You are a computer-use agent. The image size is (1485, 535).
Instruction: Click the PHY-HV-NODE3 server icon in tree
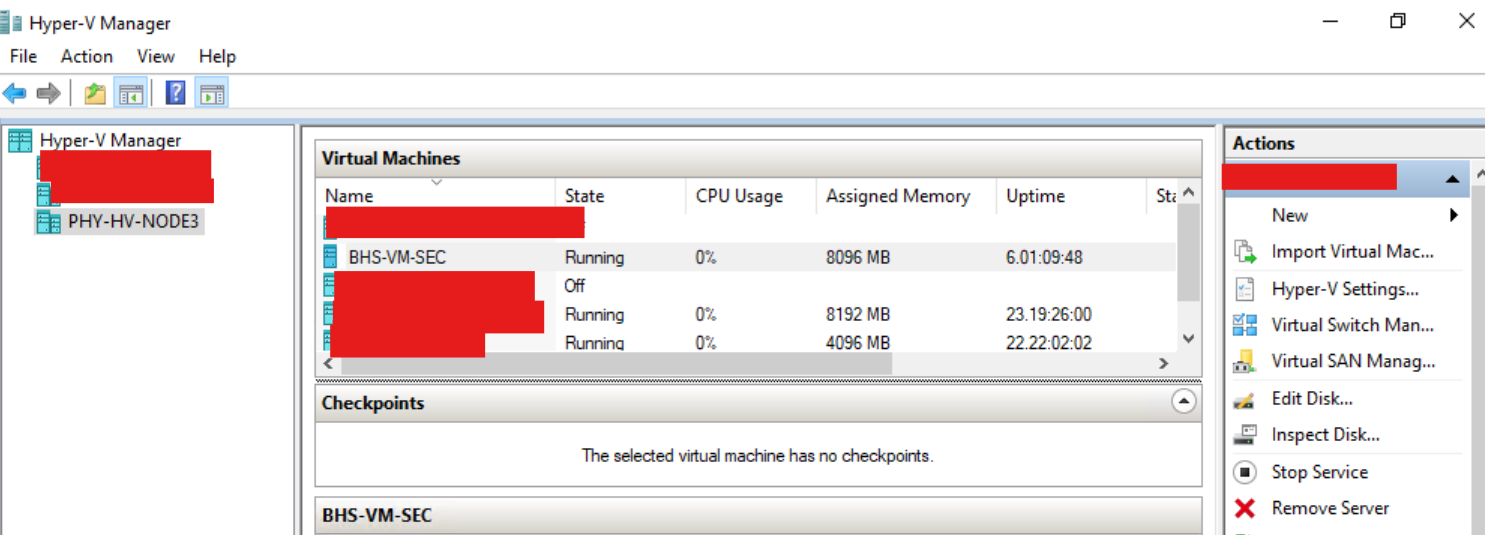click(x=49, y=222)
